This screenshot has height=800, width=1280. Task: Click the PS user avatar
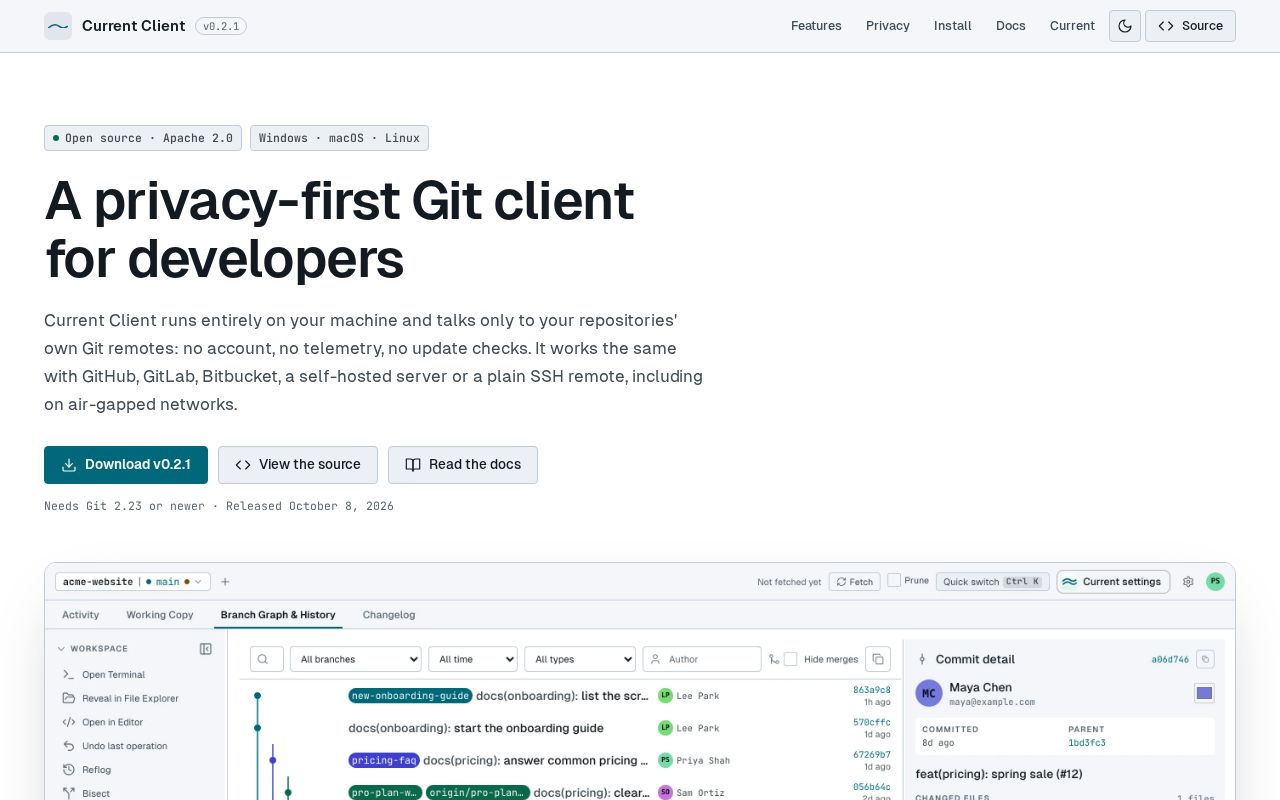pos(1215,581)
